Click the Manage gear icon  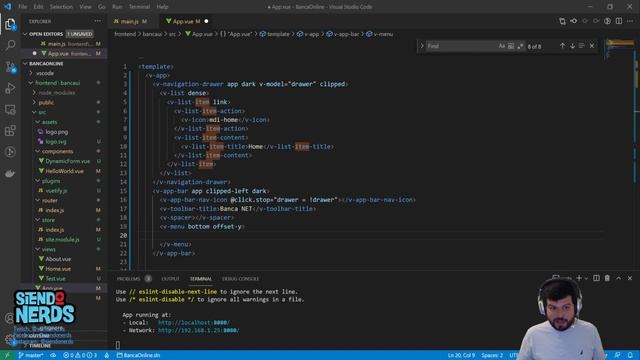click(10, 340)
